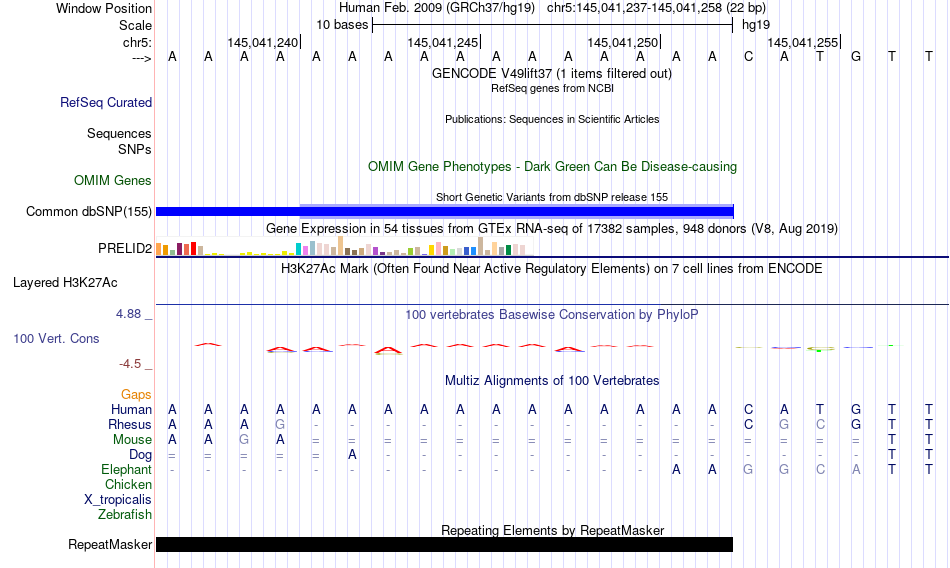Viewport: 950px width, 568px height.
Task: Click the G base in the reference sequence row
Action: pyautogui.click(x=856, y=56)
